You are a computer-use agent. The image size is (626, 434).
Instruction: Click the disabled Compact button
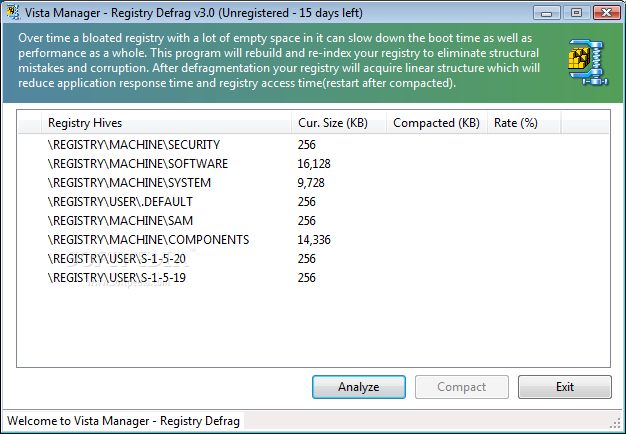[x=462, y=387]
